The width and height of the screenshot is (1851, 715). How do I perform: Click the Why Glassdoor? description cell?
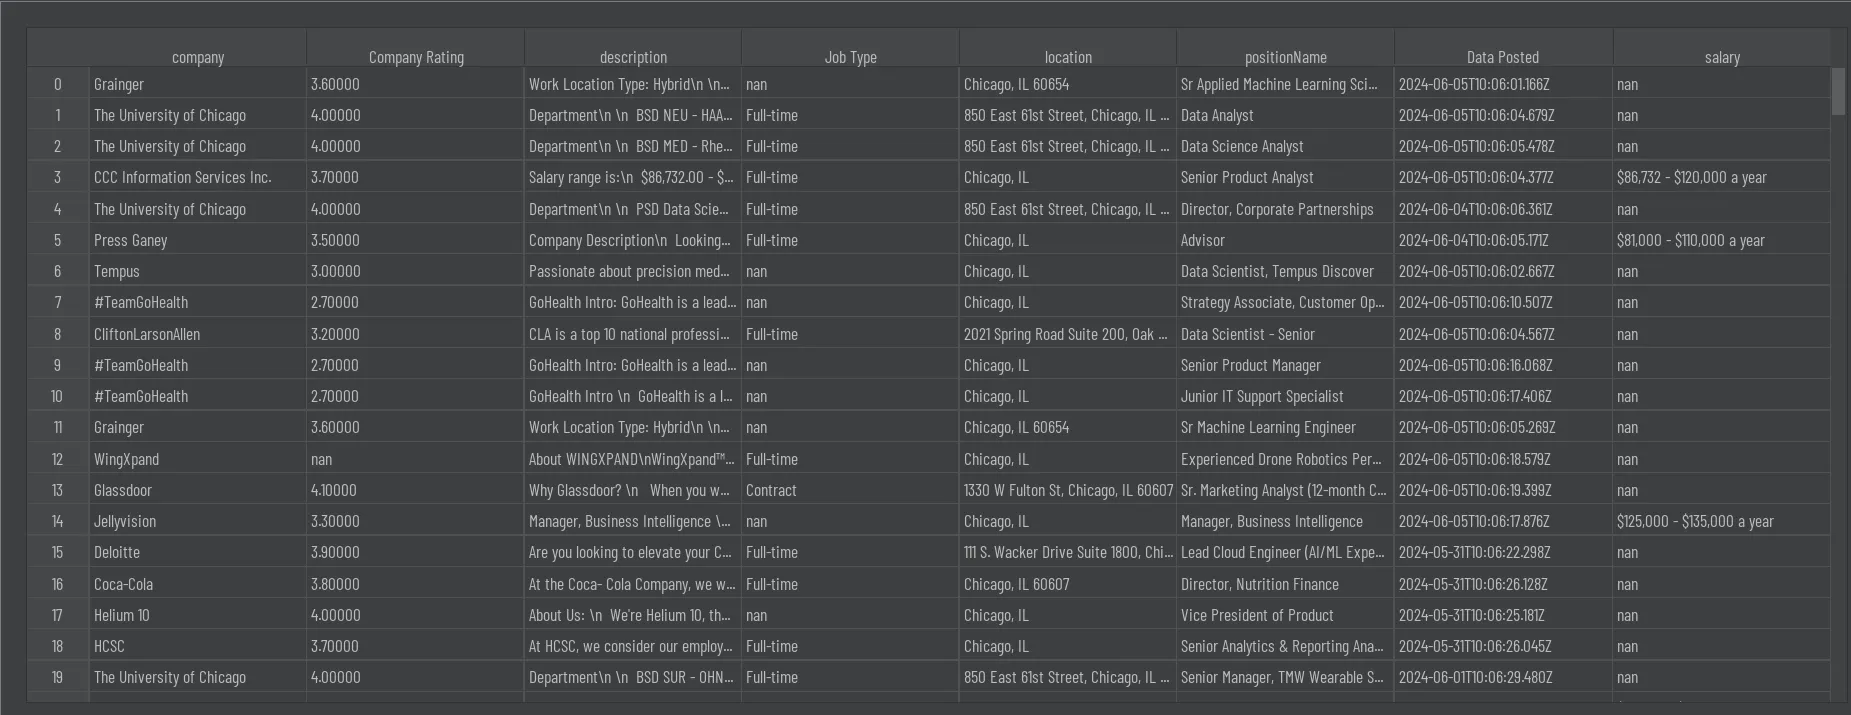633,490
